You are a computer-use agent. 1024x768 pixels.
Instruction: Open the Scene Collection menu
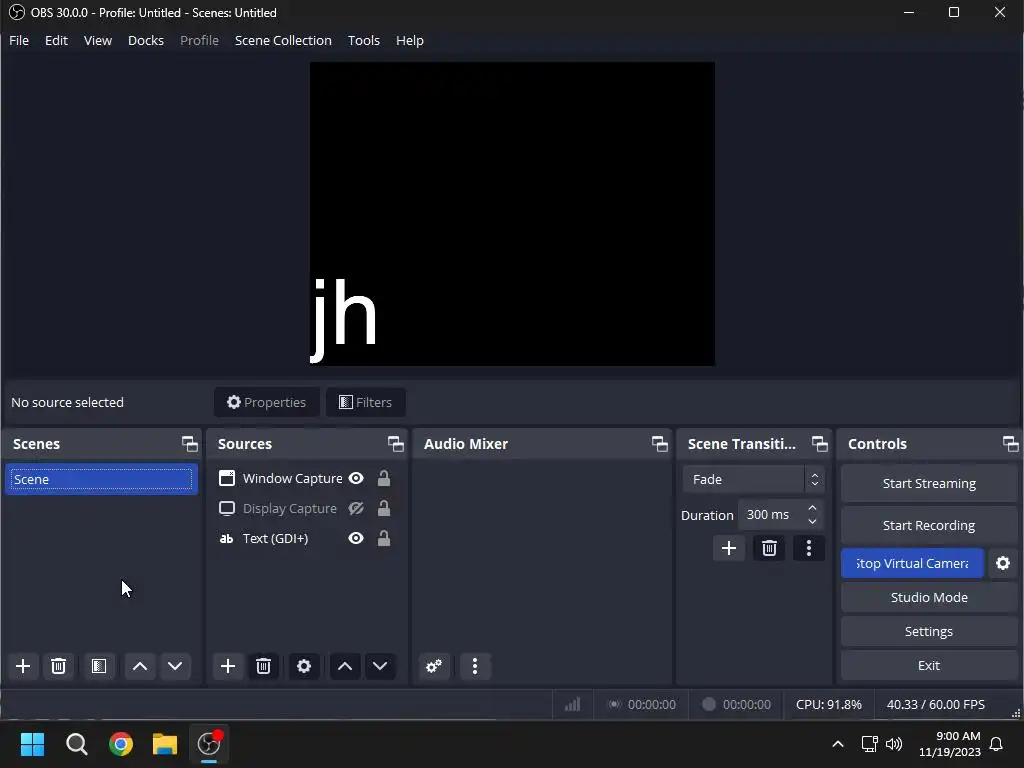tap(283, 40)
